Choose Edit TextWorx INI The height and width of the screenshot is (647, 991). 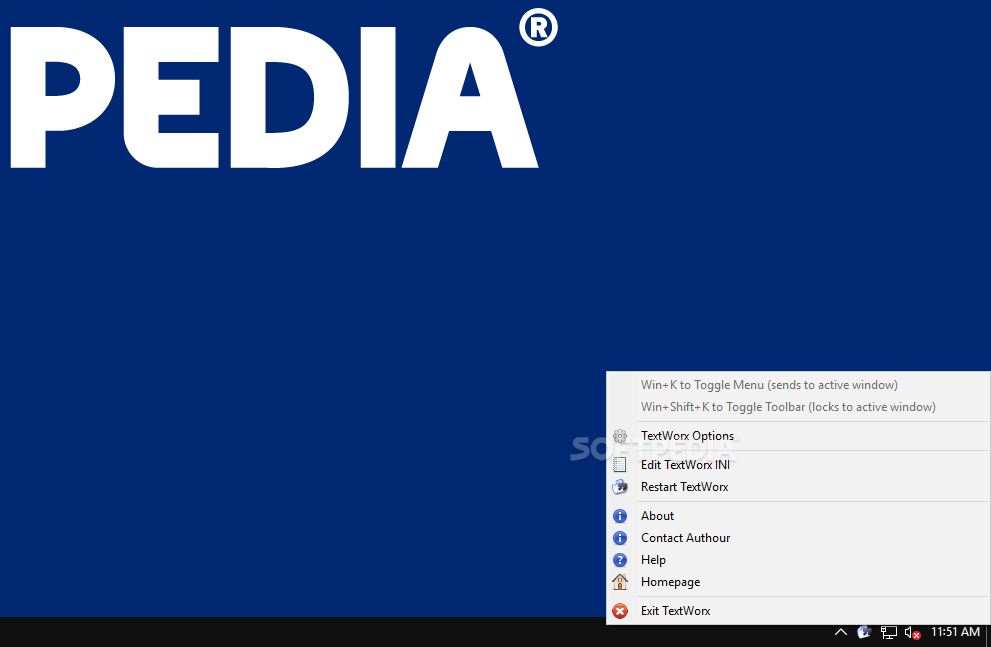pyautogui.click(x=798, y=465)
